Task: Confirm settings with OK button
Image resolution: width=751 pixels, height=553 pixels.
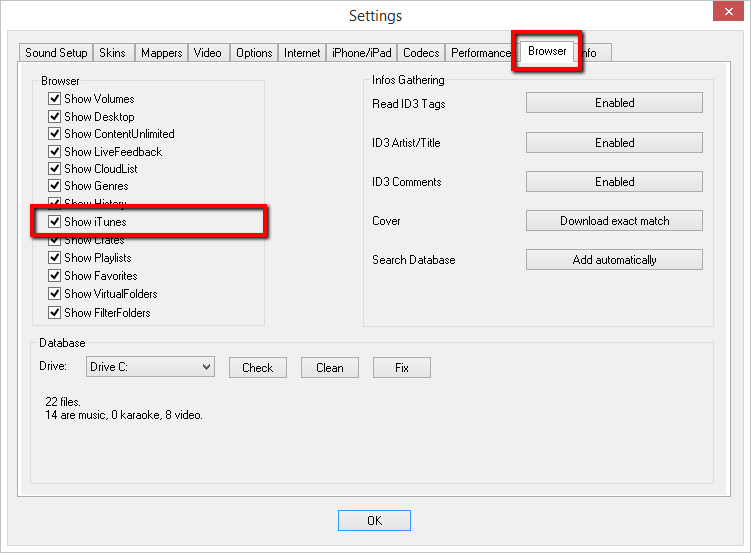Action: (x=374, y=520)
